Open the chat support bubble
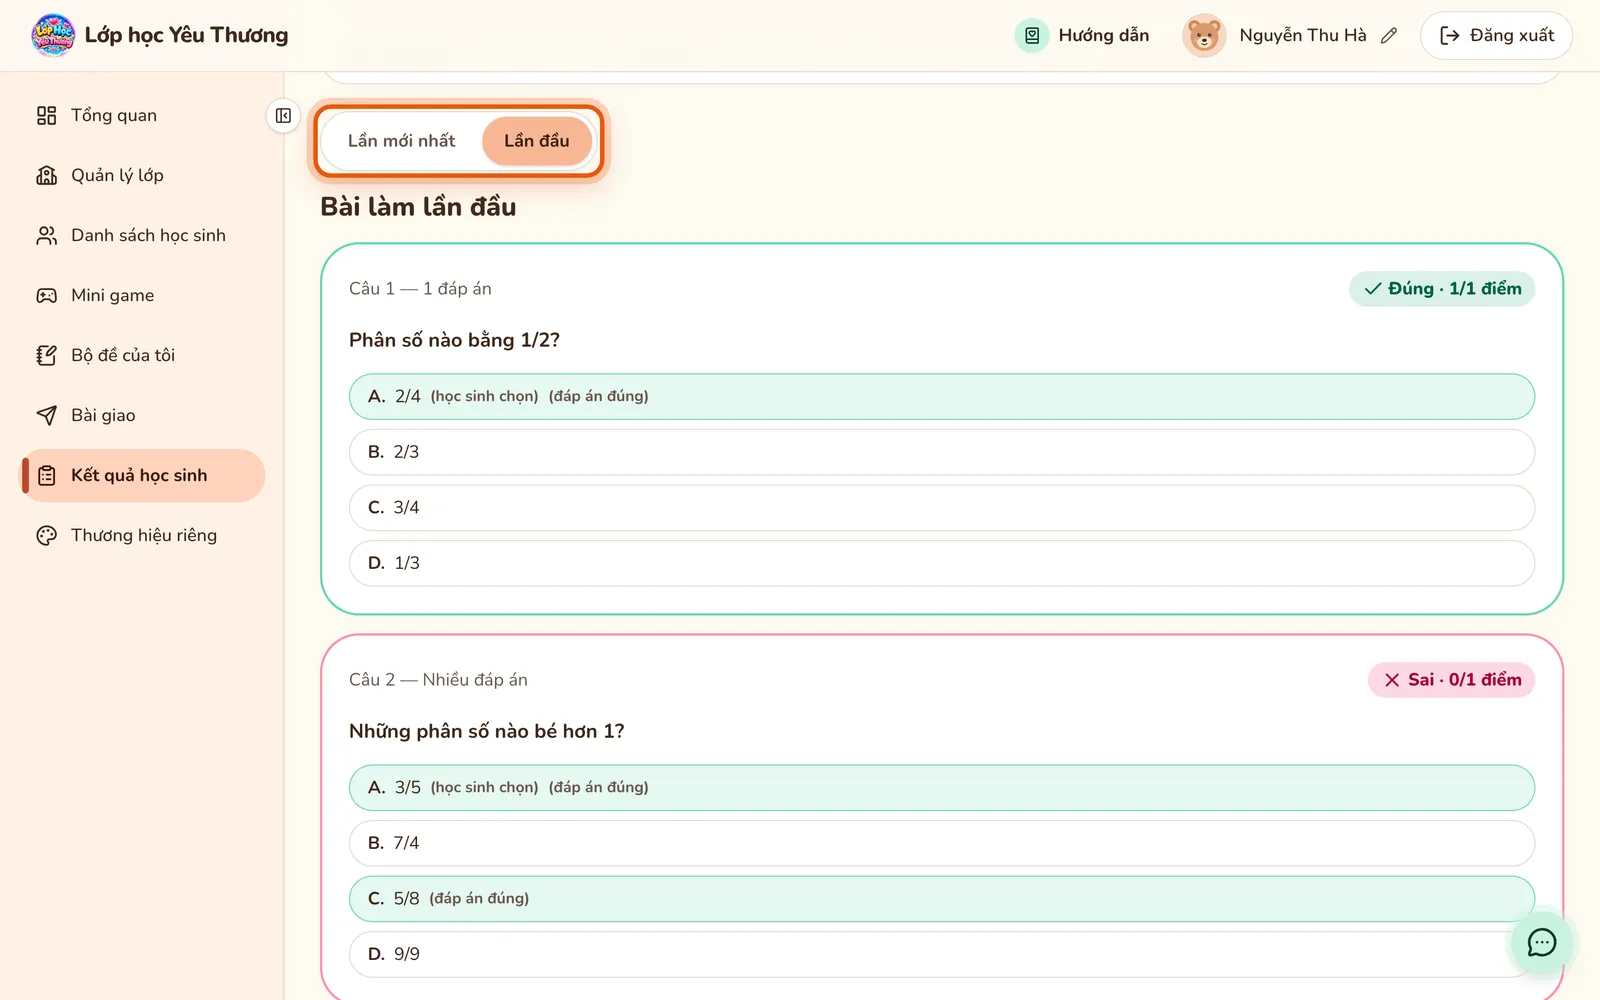Viewport: 1600px width, 1000px height. click(x=1541, y=942)
